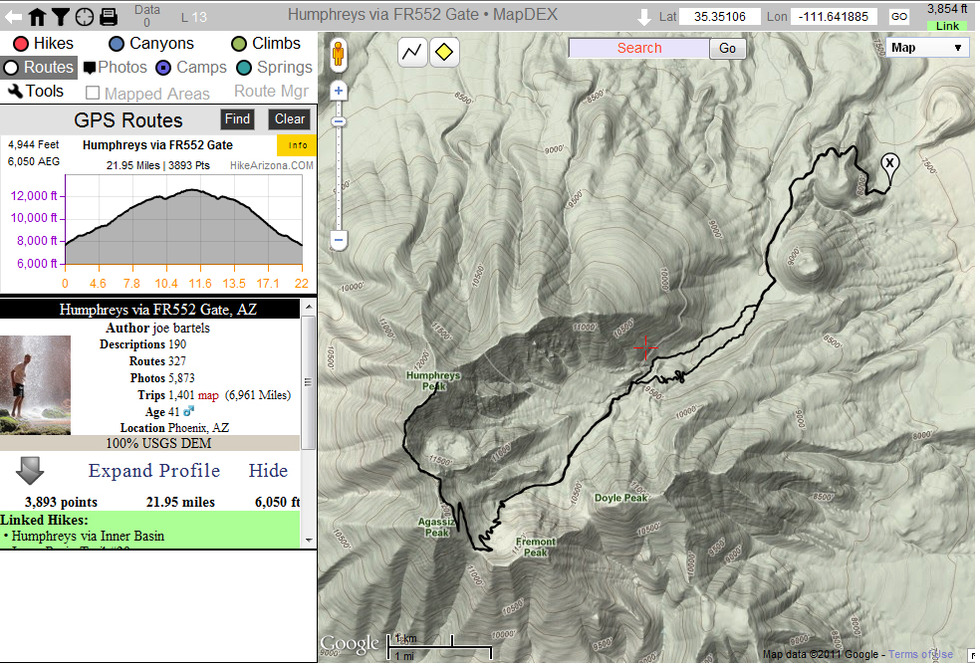
Task: Click the info panel scrollbar thumb
Action: (309, 382)
